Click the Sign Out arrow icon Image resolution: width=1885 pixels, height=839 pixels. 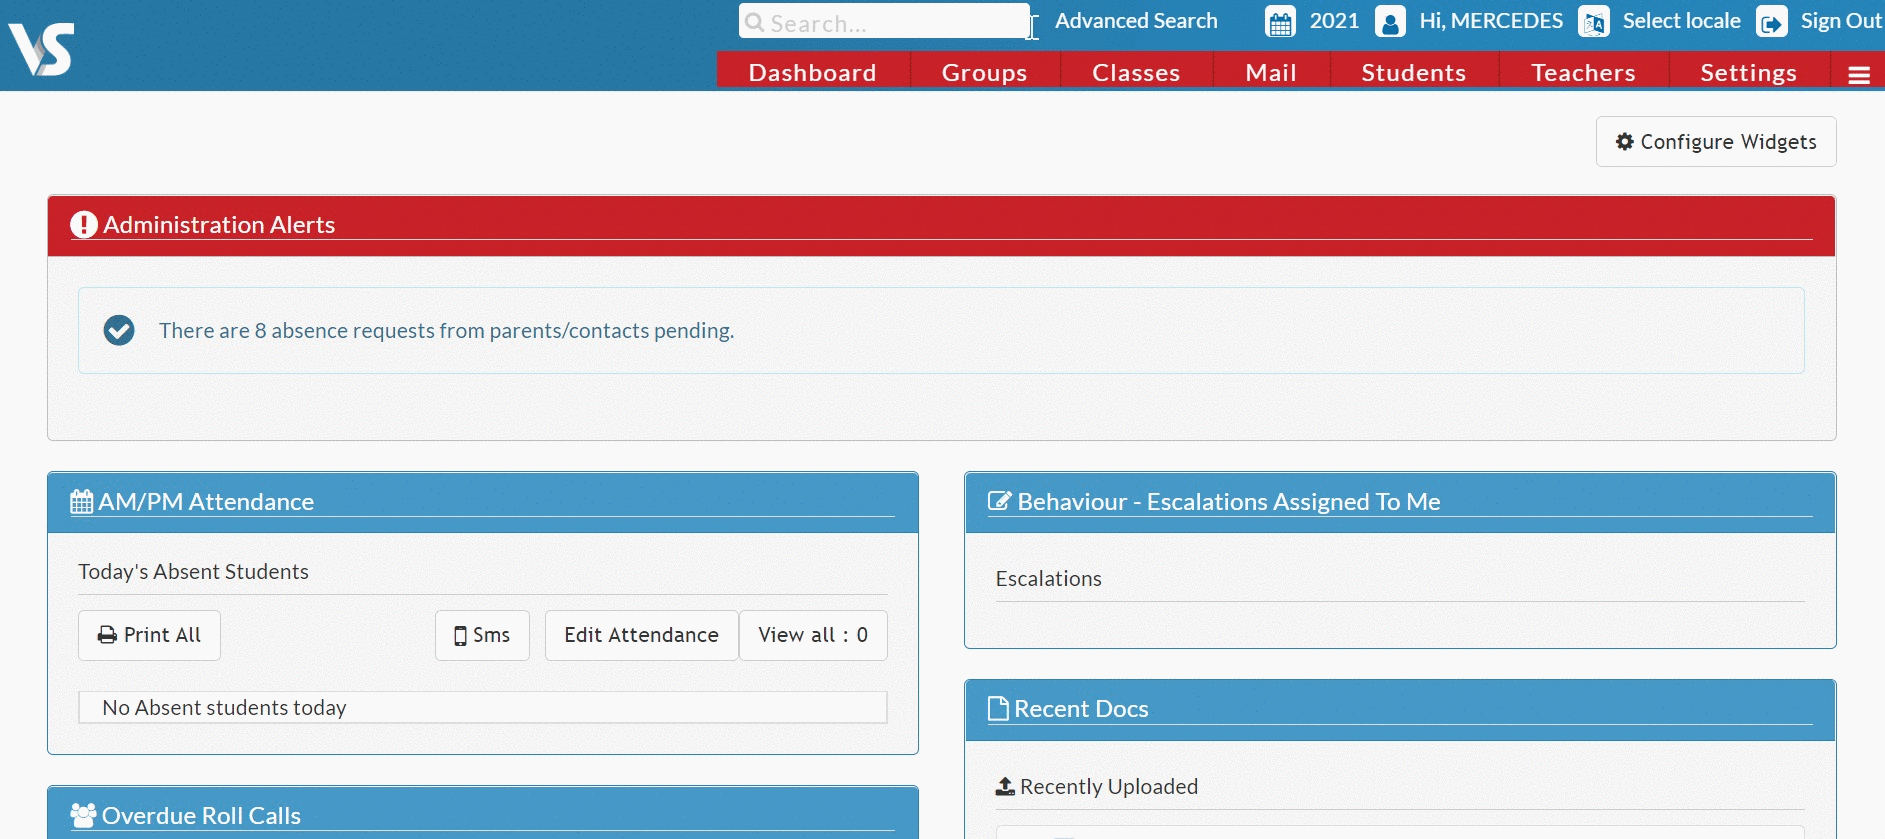point(1772,22)
